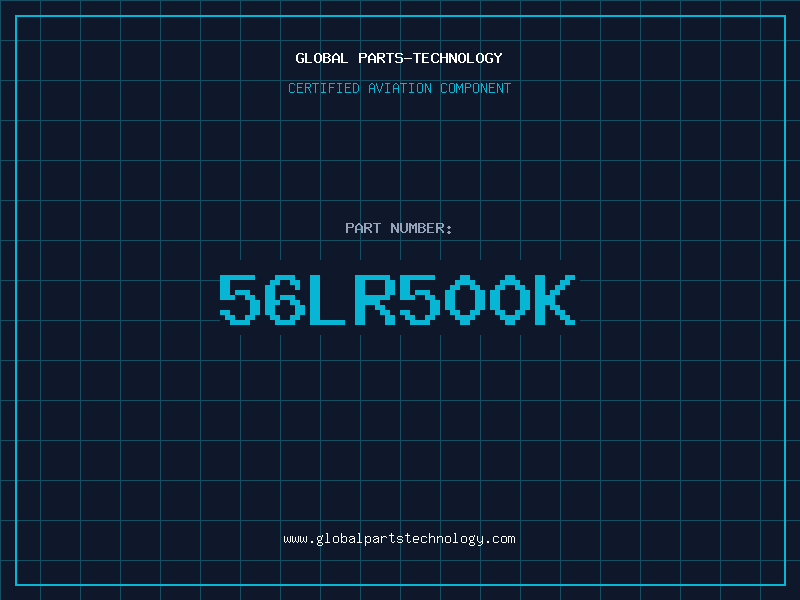
Task: Click the PART NUMBER: label
Action: pyautogui.click(x=399, y=228)
